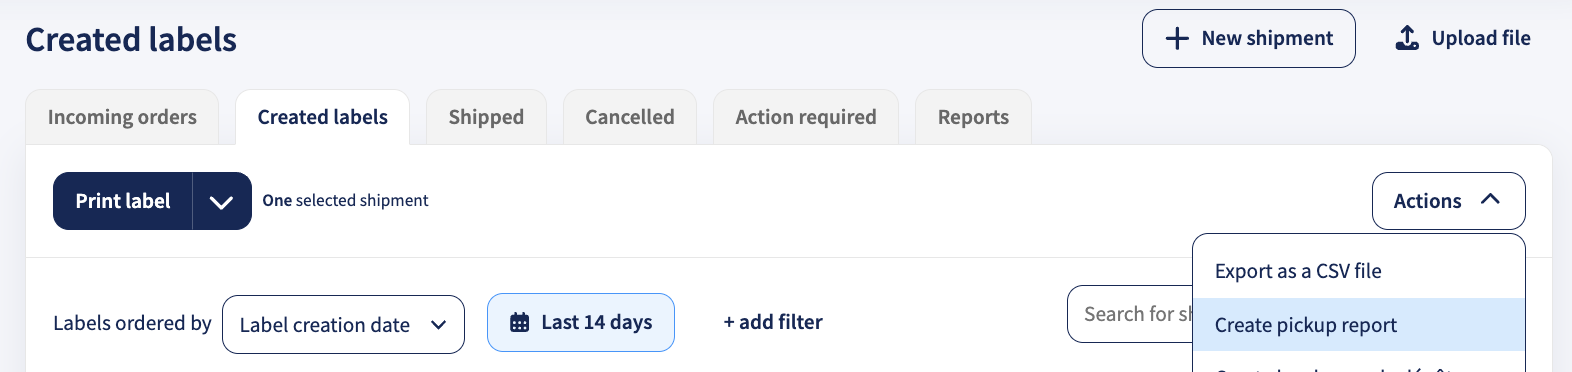The image size is (1572, 372).
Task: Click the chevron beside Print label
Action: click(222, 201)
